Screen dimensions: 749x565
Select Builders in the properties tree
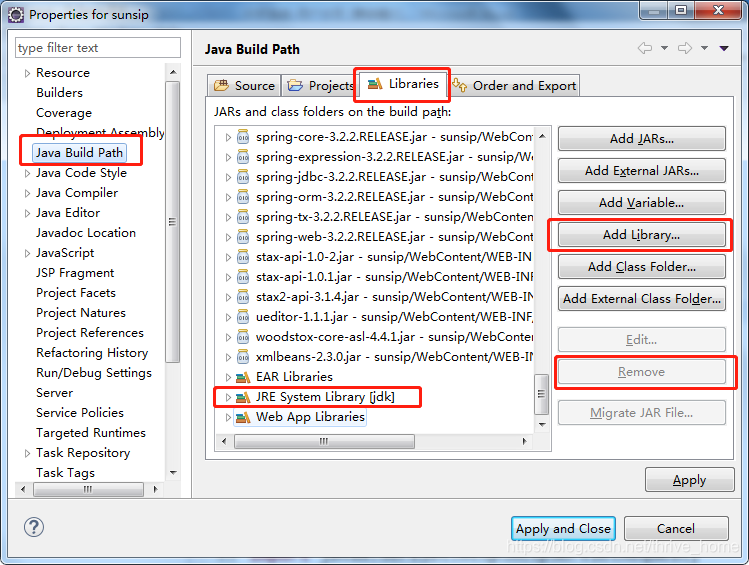point(59,93)
